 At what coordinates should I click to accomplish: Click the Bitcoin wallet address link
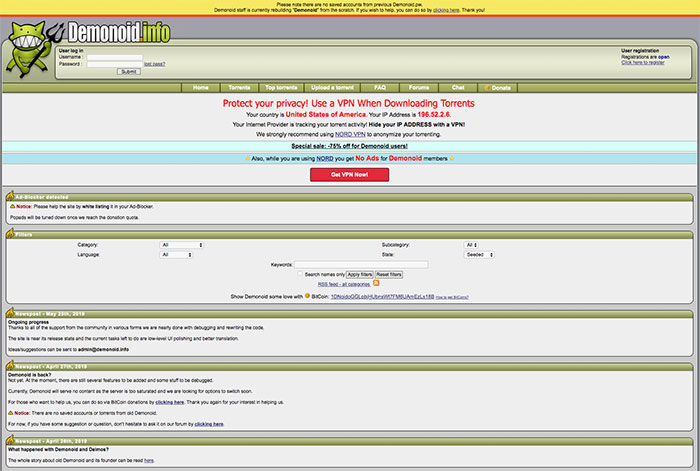click(382, 296)
